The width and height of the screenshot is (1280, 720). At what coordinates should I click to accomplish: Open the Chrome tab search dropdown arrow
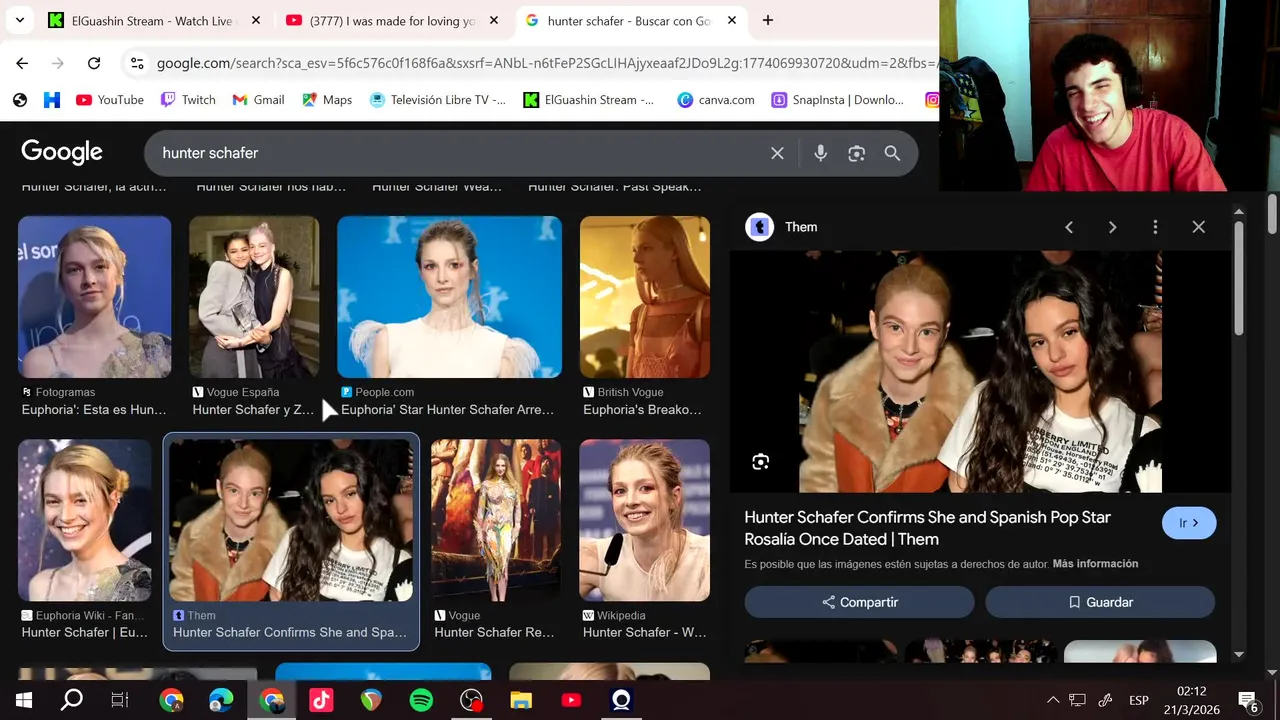pyautogui.click(x=19, y=20)
